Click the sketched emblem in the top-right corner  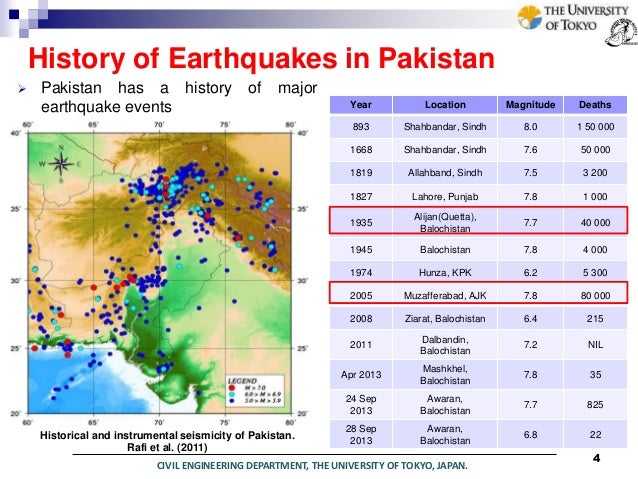pyautogui.click(x=621, y=33)
